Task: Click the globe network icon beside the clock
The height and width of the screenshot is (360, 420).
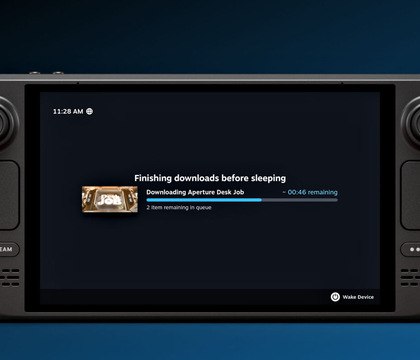Action: pyautogui.click(x=89, y=111)
